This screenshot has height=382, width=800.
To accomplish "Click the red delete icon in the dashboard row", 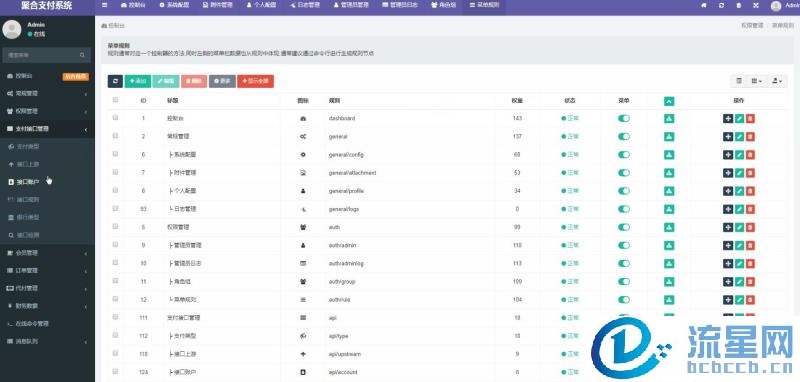I will tap(750, 118).
